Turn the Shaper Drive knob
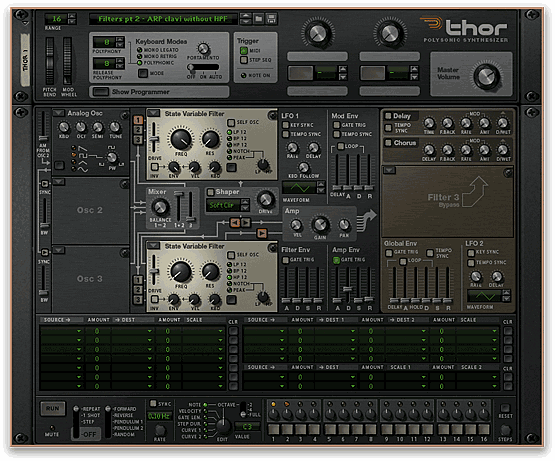This screenshot has height=461, width=555. [x=265, y=200]
